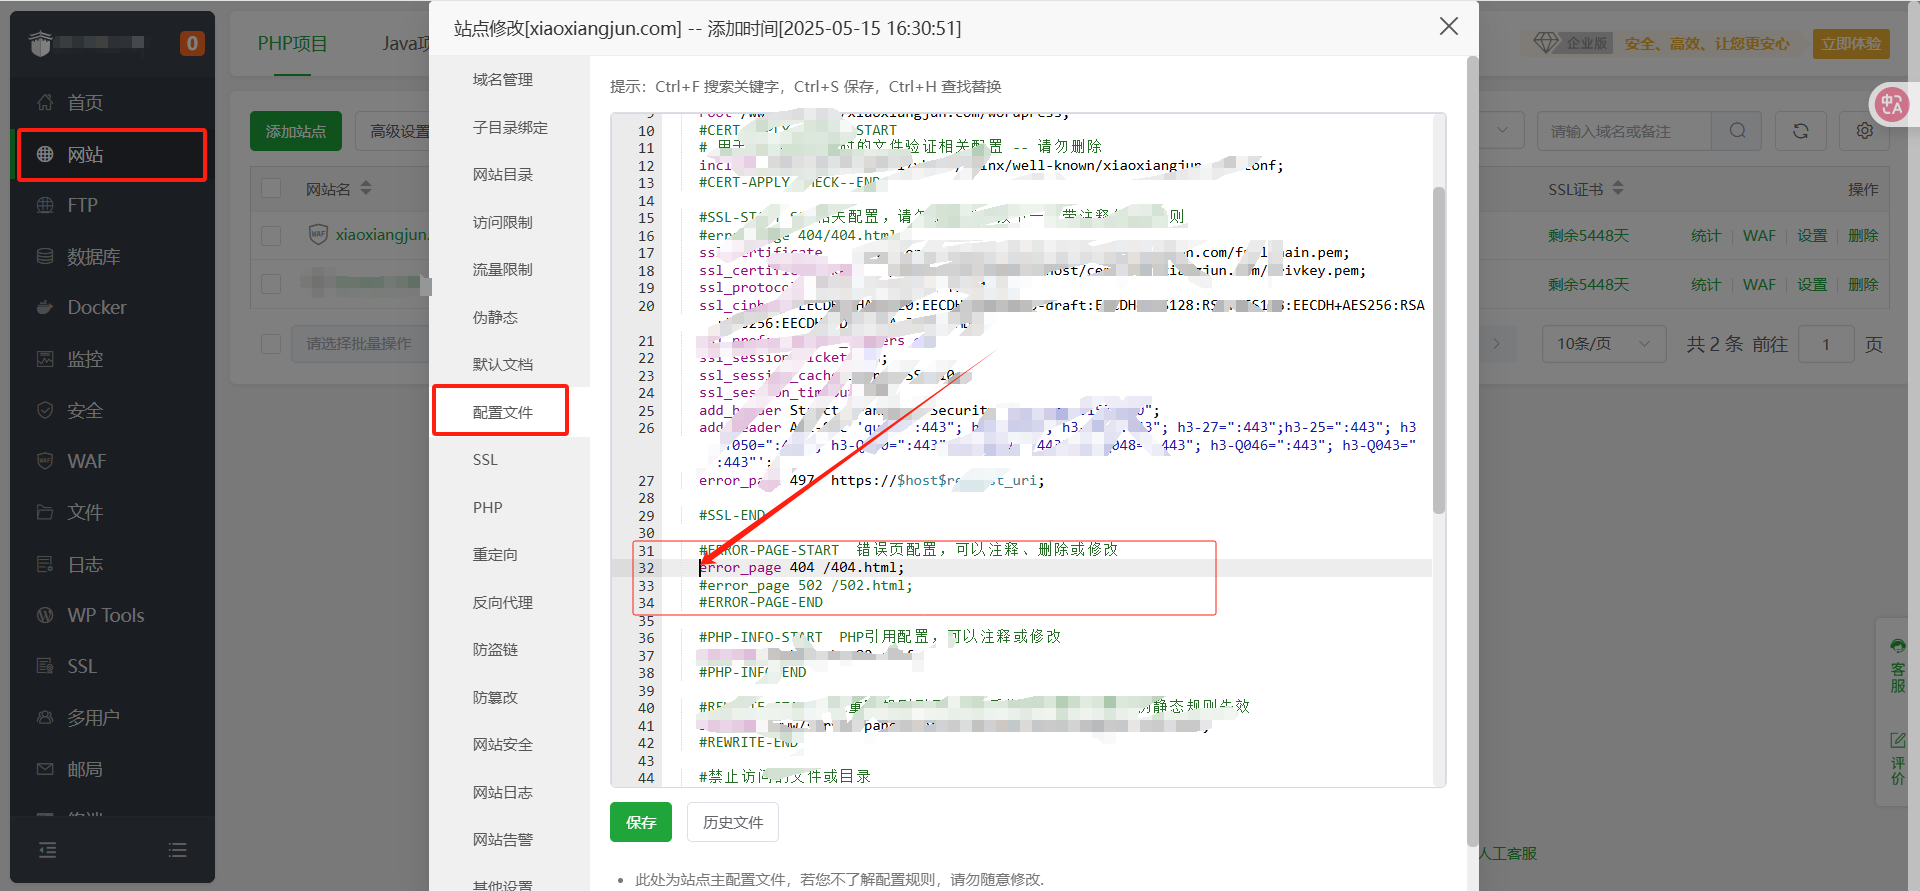Switch to the PHP项目 tab

coord(292,44)
